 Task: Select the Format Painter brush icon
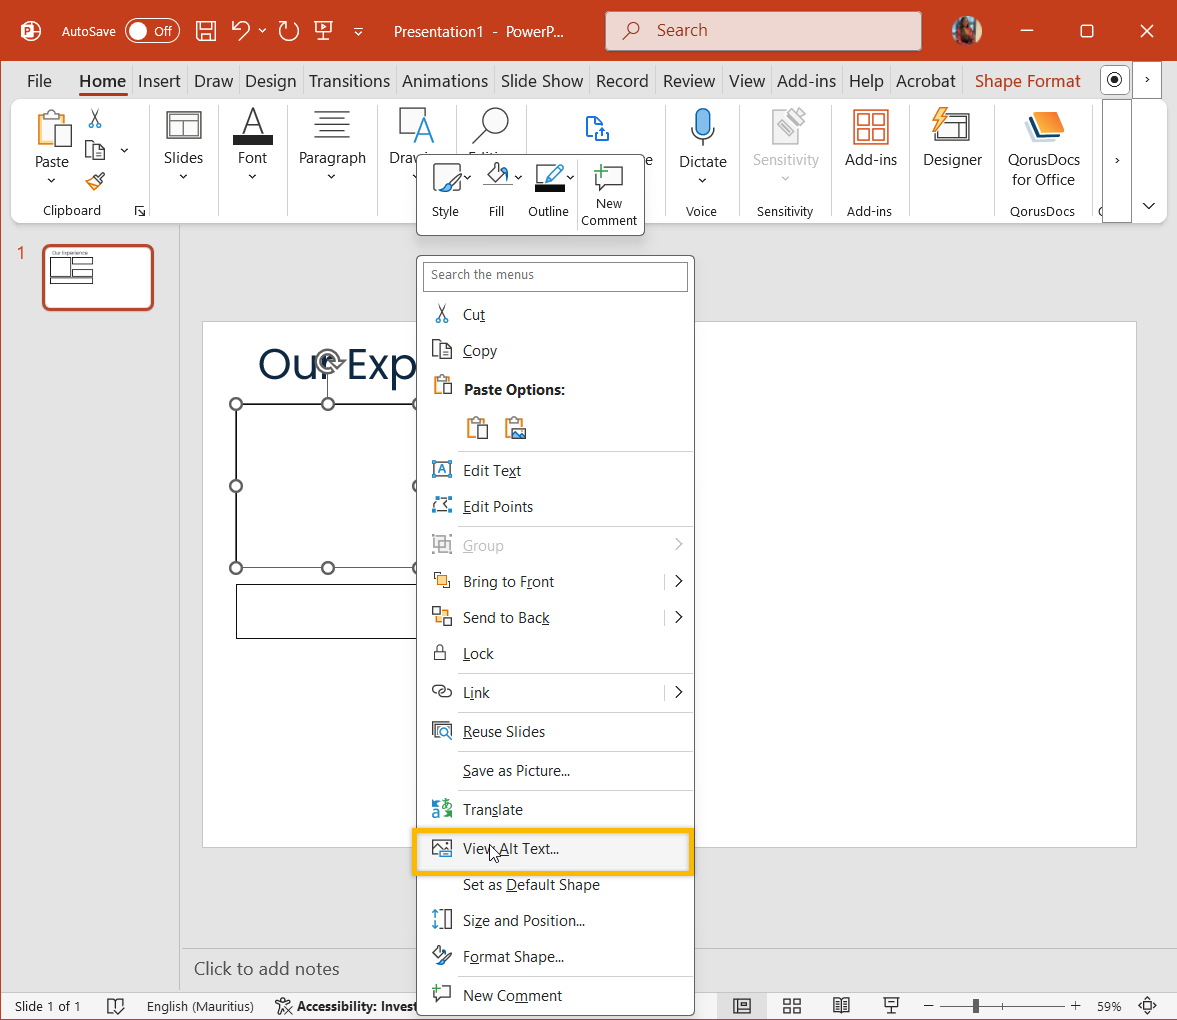point(95,181)
